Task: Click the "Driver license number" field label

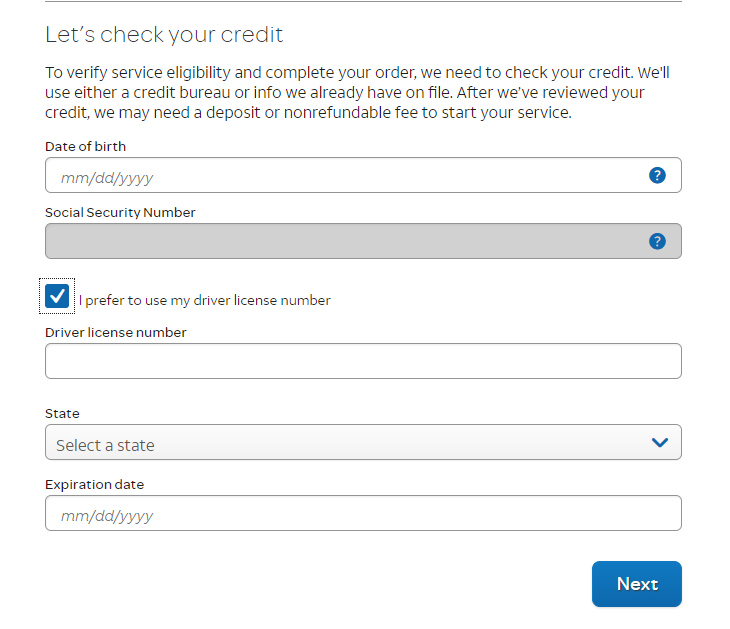Action: pyautogui.click(x=116, y=332)
